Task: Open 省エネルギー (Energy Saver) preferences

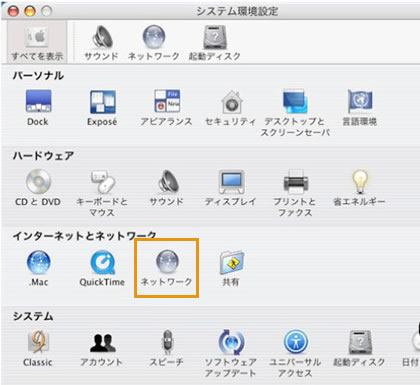Action: point(360,187)
